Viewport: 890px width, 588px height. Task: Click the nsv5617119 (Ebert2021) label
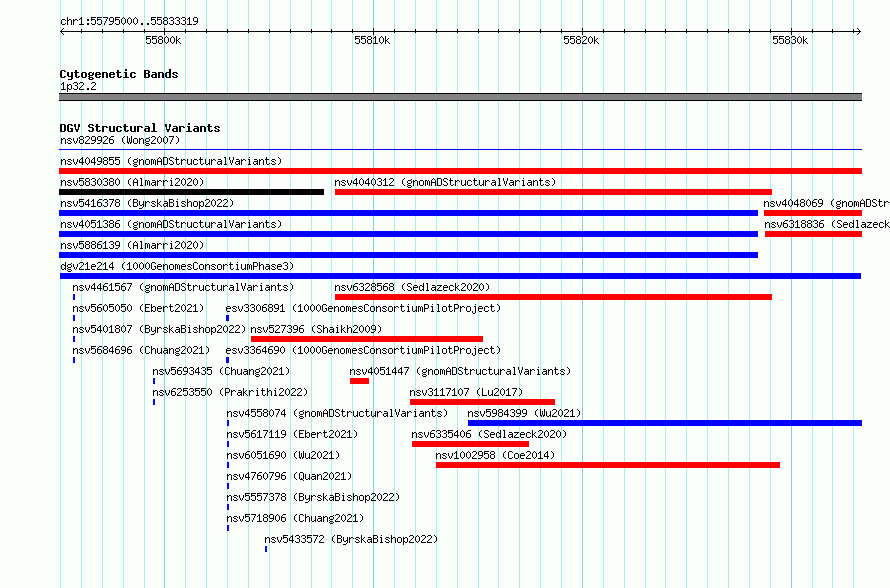tap(292, 434)
